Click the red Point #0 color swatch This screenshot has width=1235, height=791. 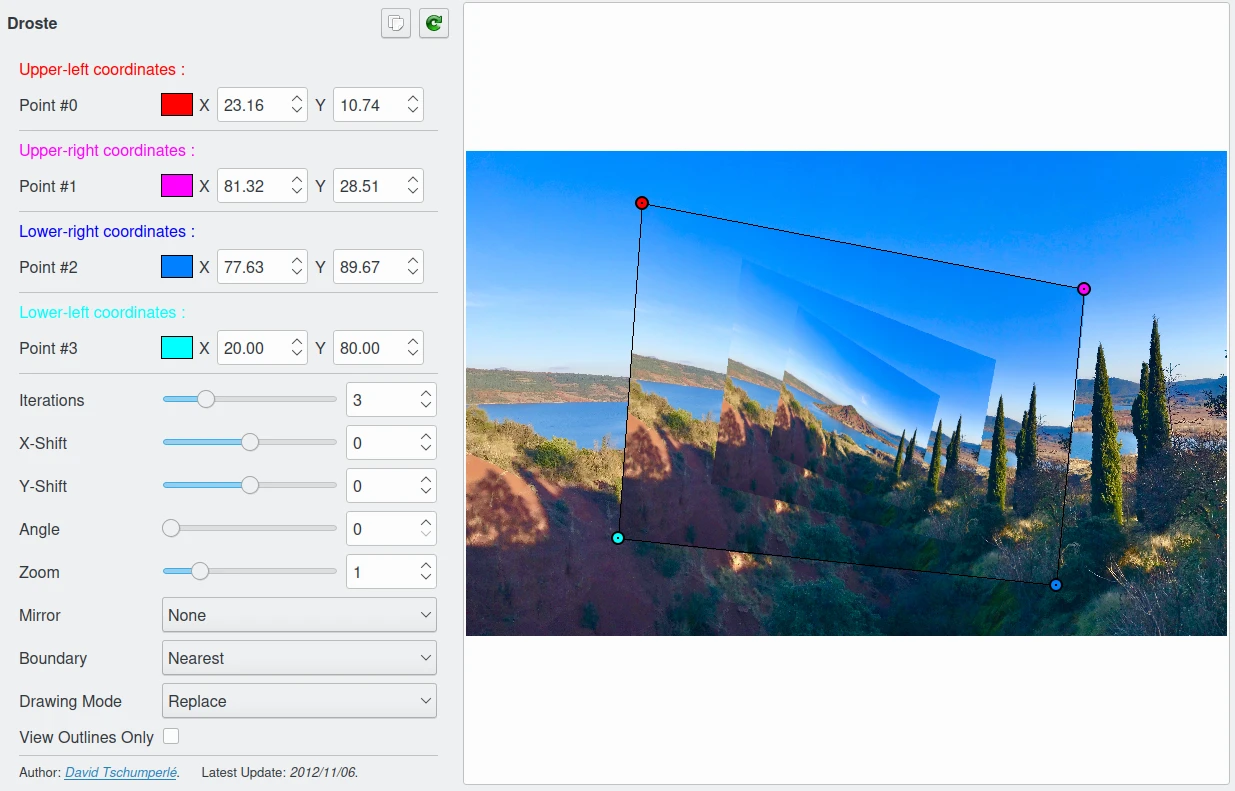(x=177, y=105)
